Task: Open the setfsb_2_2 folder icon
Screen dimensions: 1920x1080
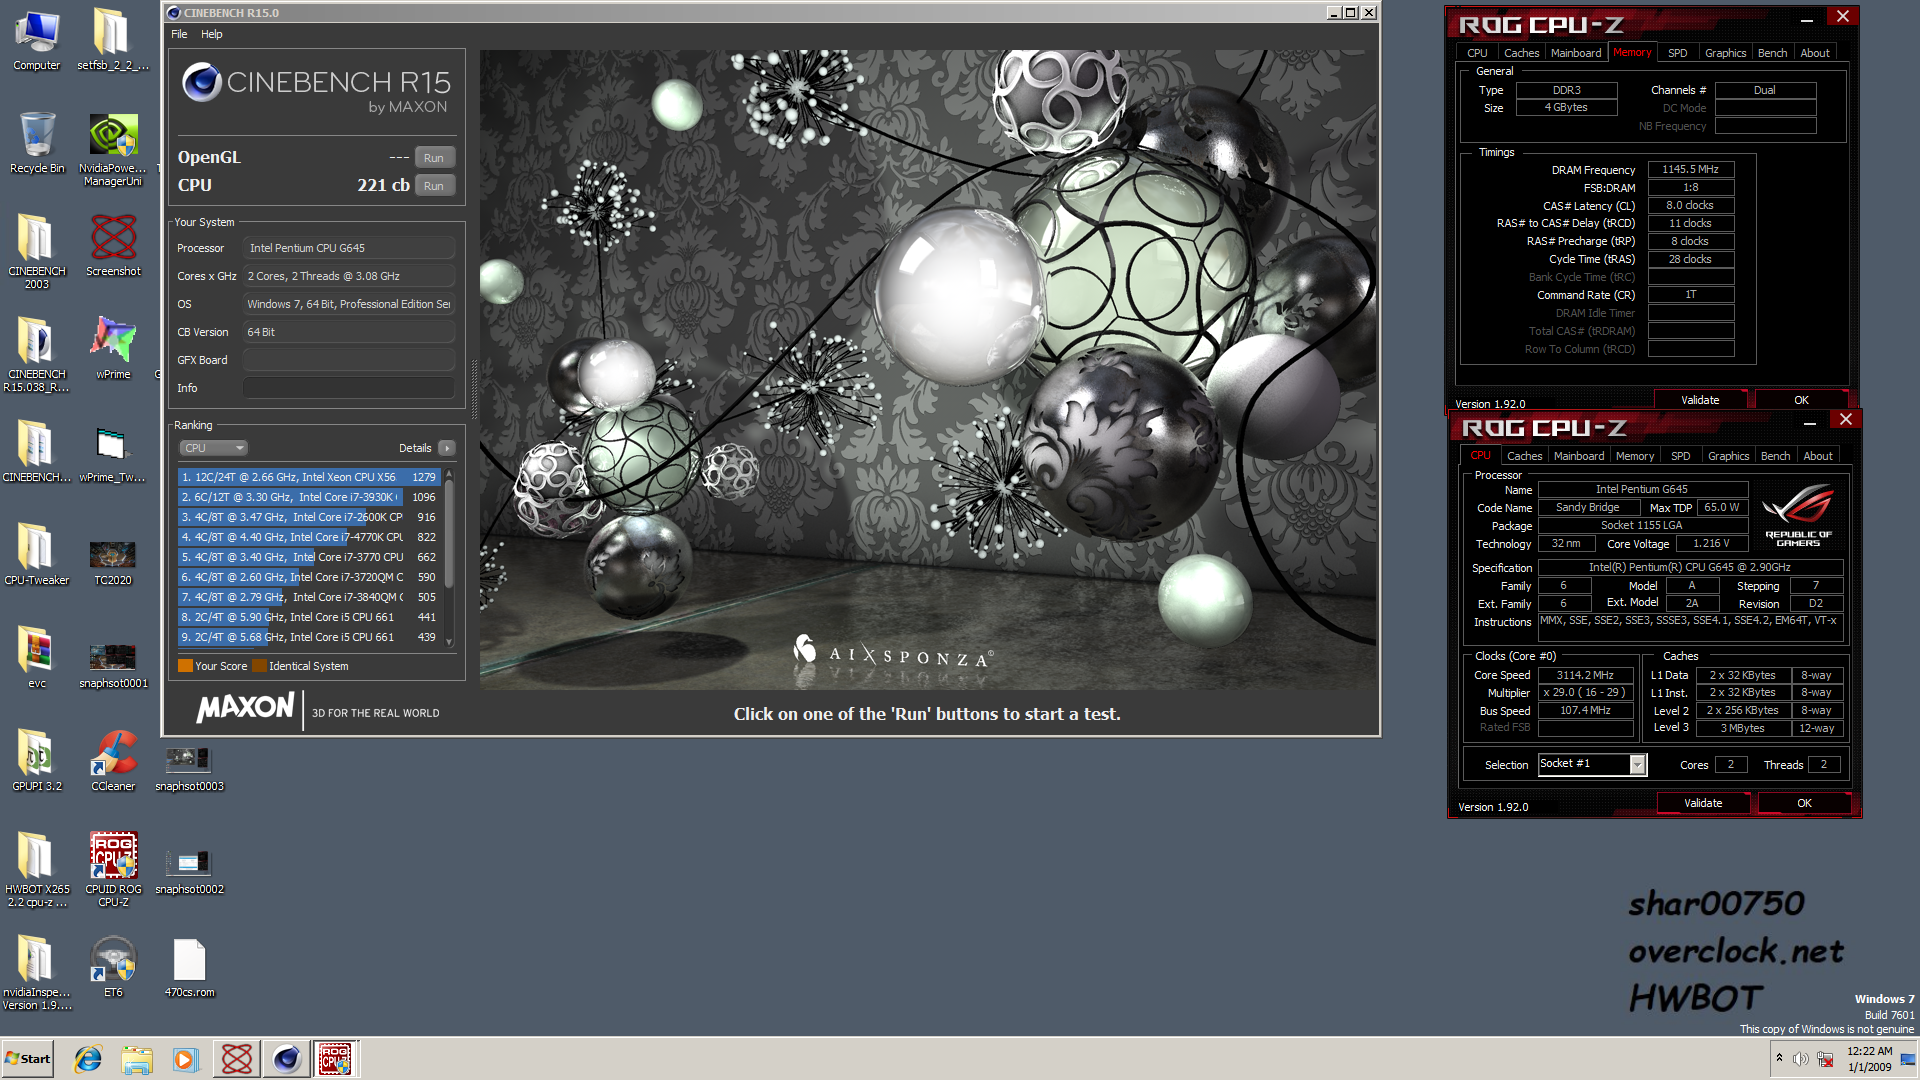Action: 112,40
